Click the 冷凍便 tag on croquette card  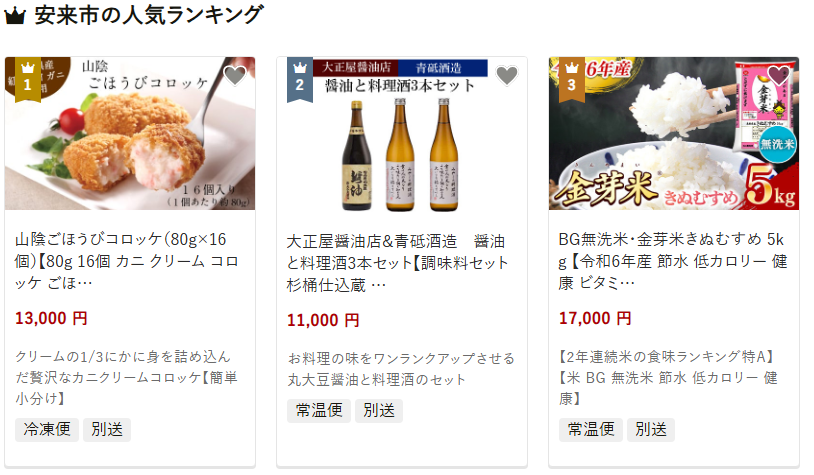click(x=47, y=429)
